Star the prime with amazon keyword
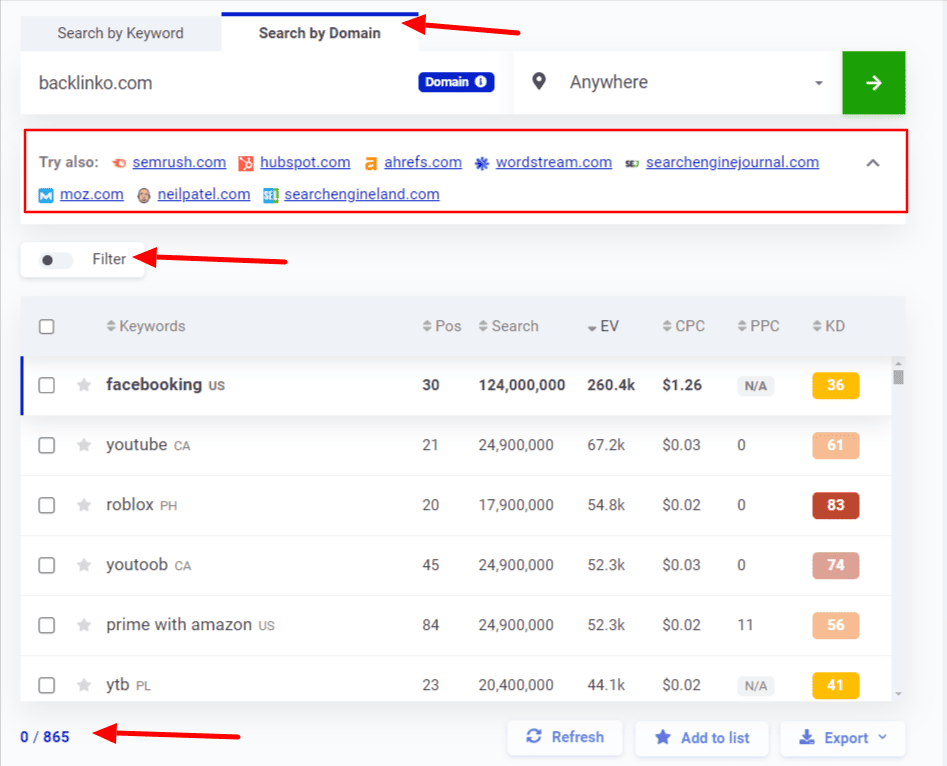 click(84, 625)
